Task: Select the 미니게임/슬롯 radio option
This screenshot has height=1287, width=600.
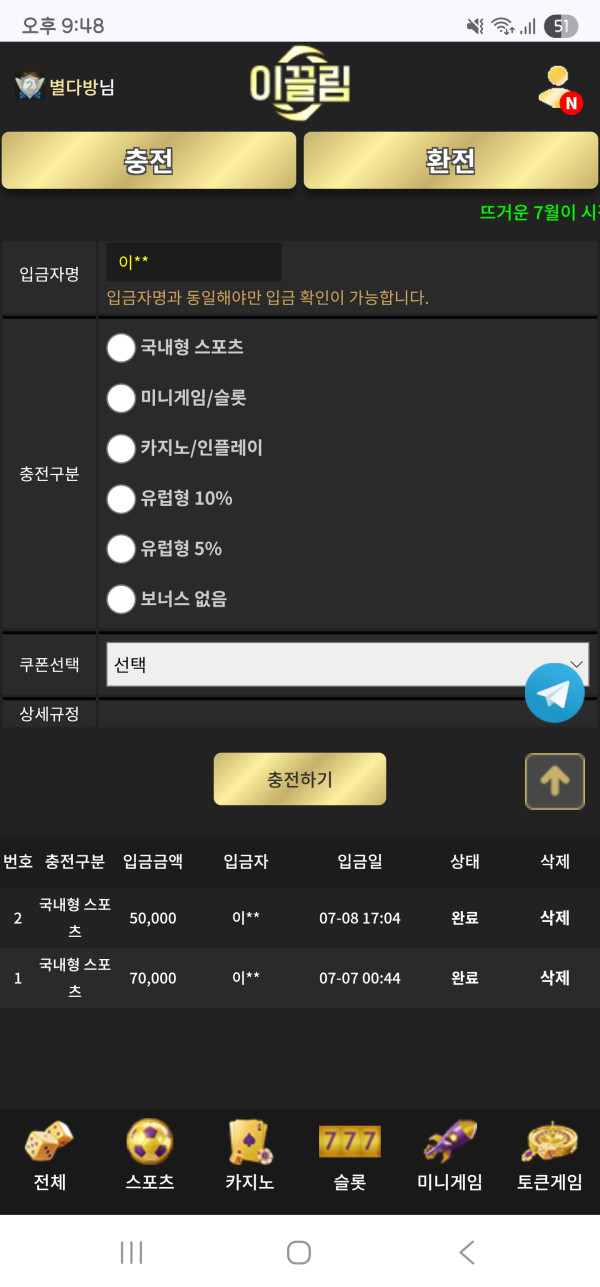Action: point(121,398)
